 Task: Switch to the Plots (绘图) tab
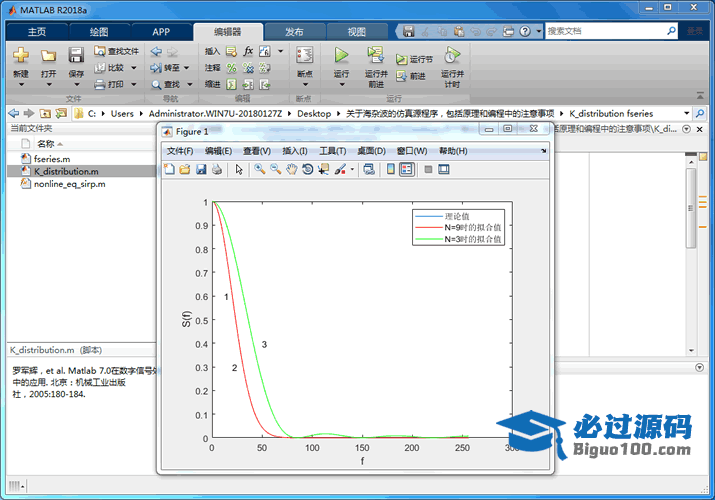[x=99, y=32]
